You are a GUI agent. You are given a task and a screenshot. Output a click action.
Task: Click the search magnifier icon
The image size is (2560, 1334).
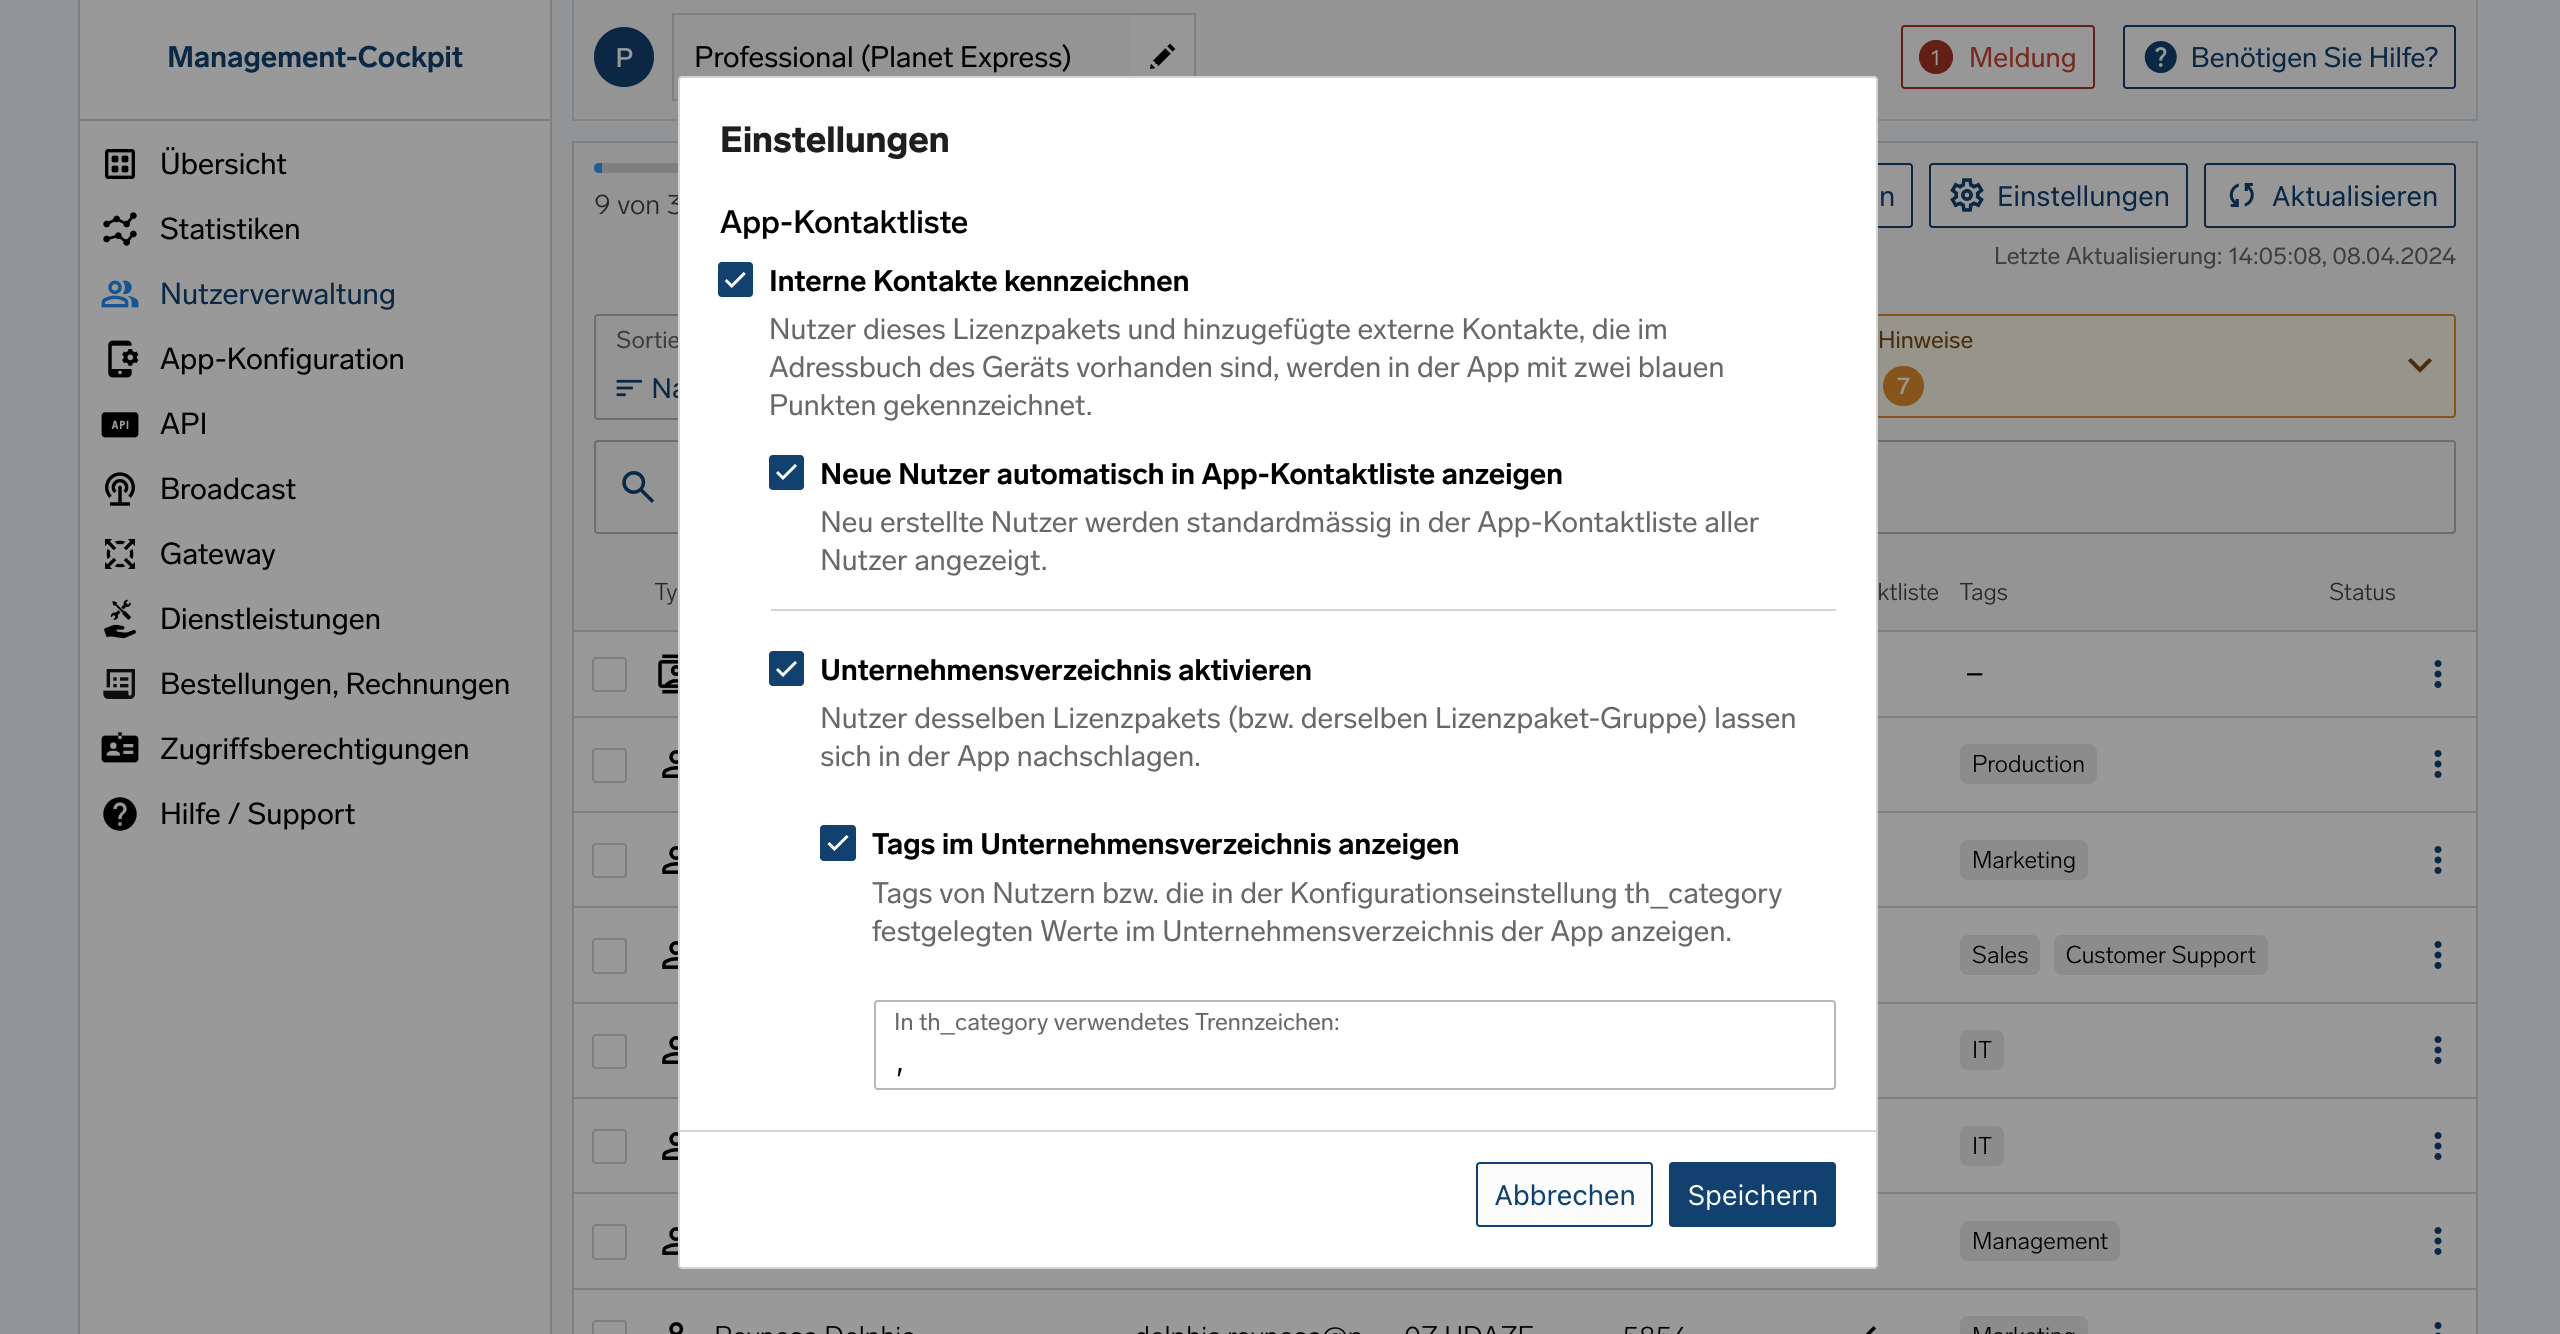pyautogui.click(x=638, y=487)
